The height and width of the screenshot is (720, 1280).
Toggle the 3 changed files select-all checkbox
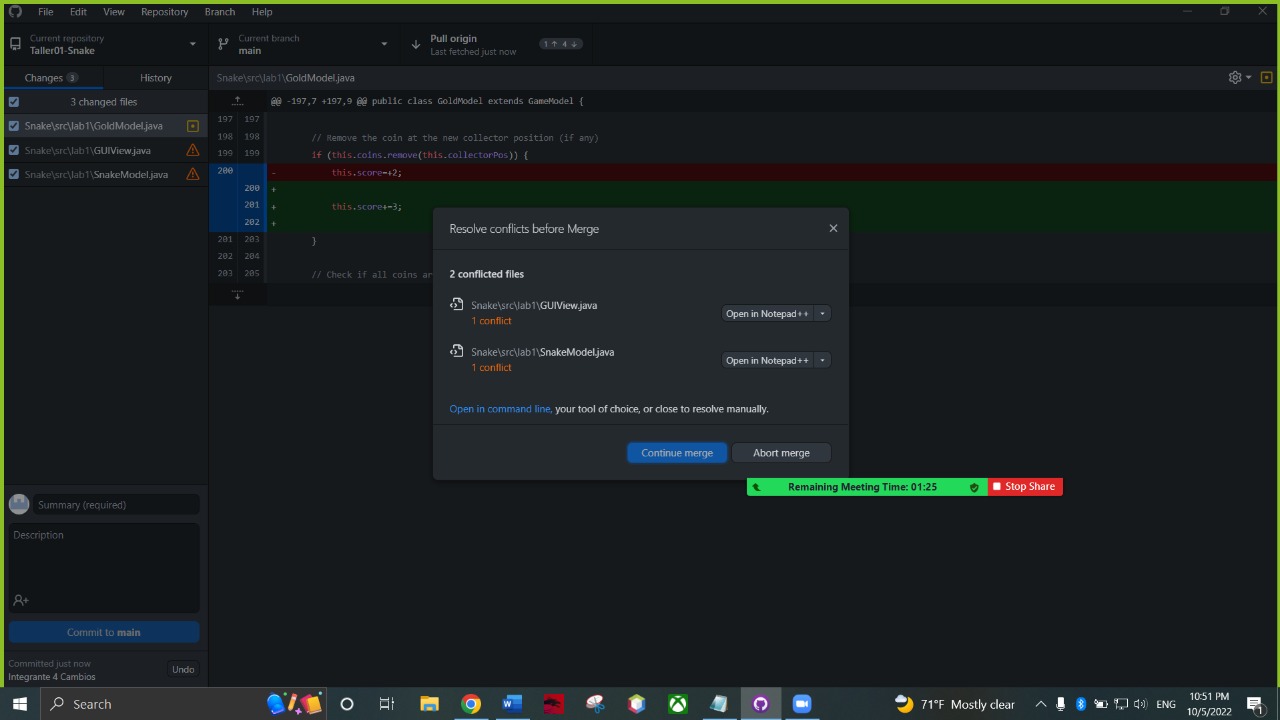point(13,101)
